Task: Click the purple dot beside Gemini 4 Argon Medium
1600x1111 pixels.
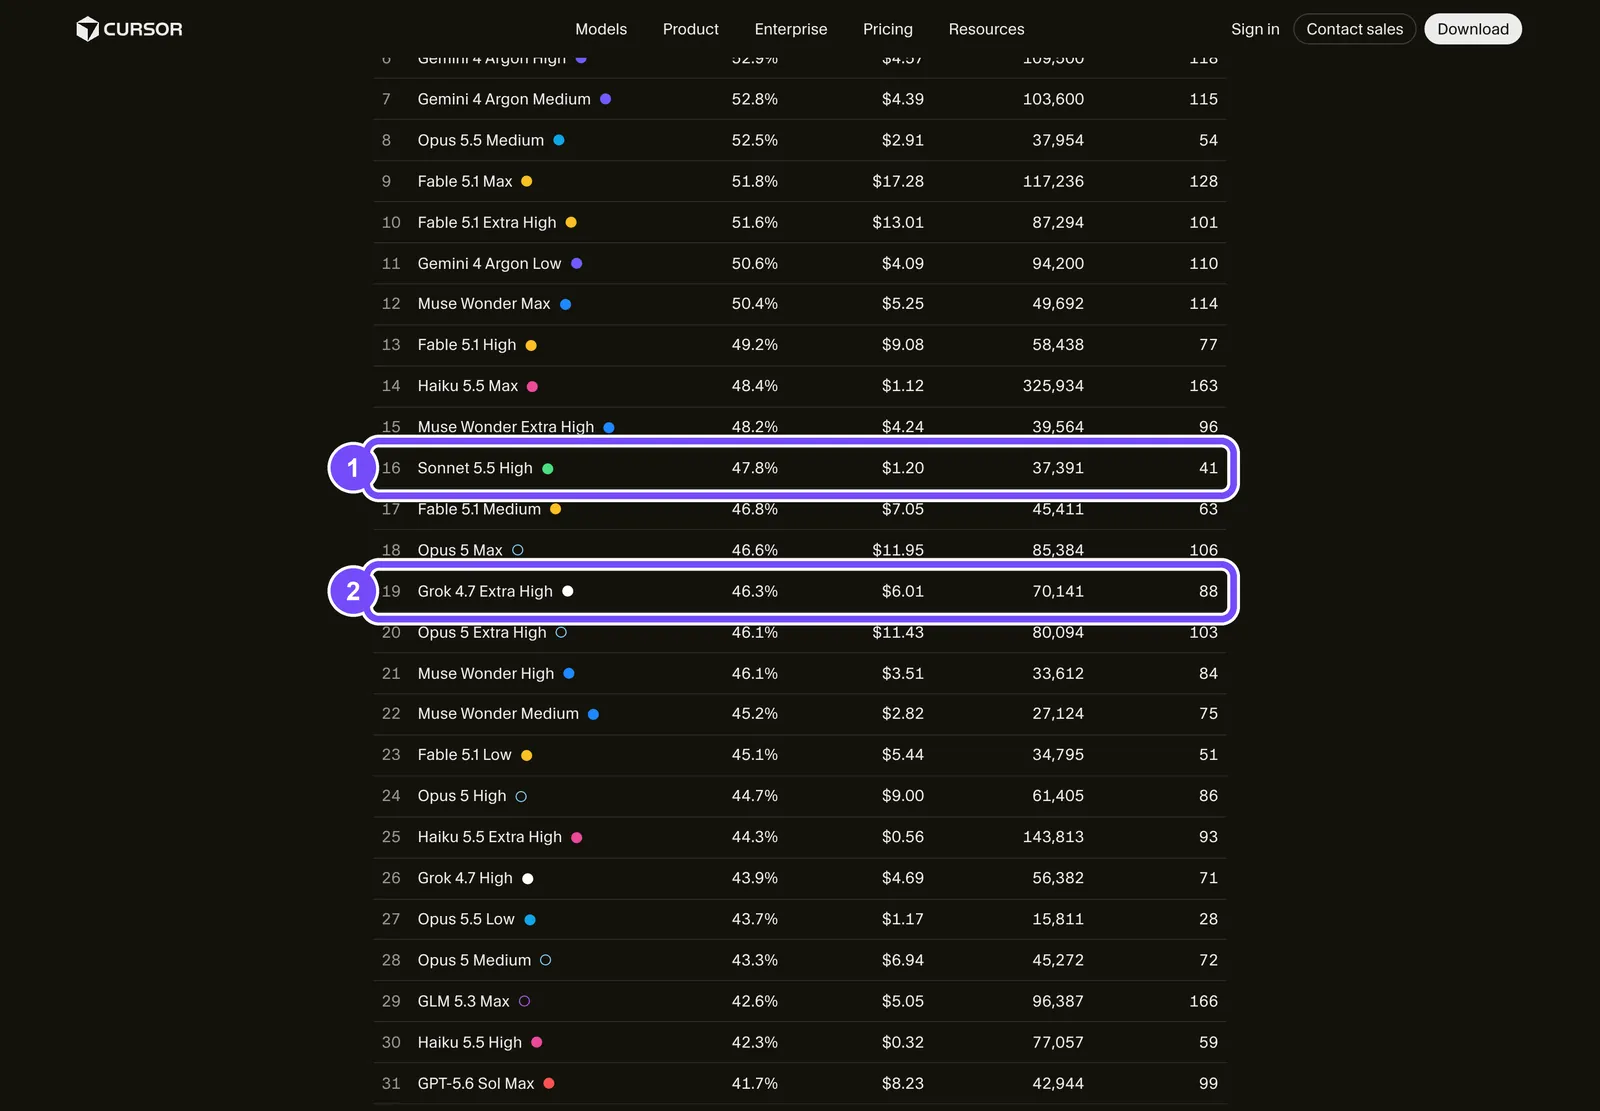Action: tap(605, 99)
